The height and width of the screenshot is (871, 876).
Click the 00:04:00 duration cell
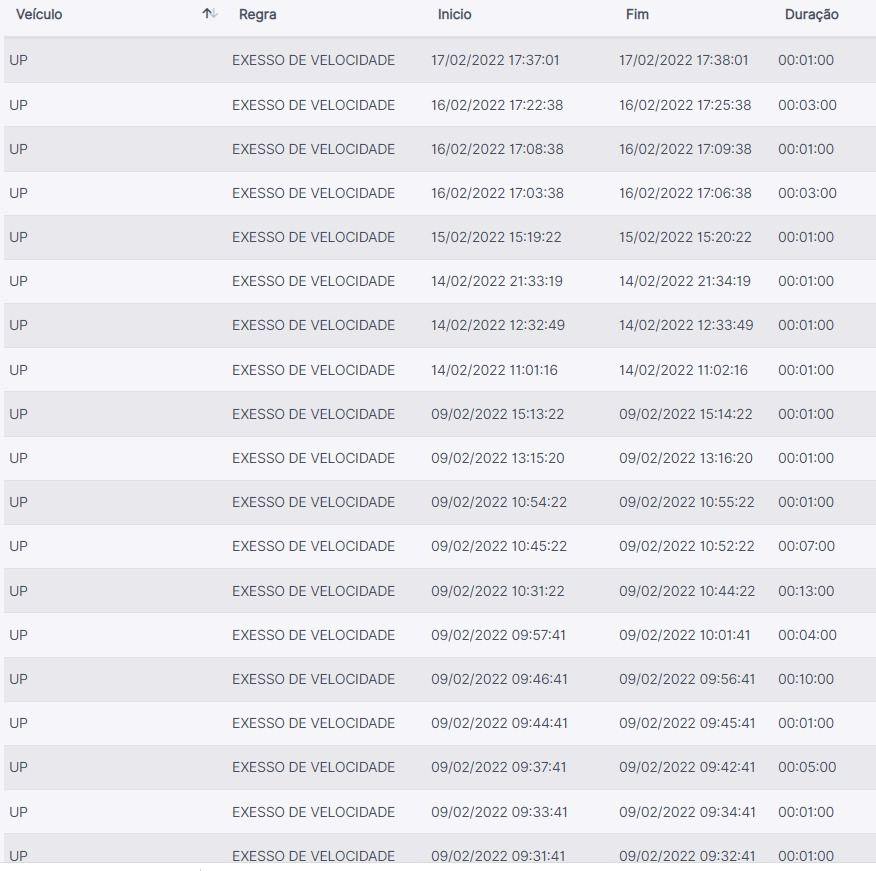[806, 635]
